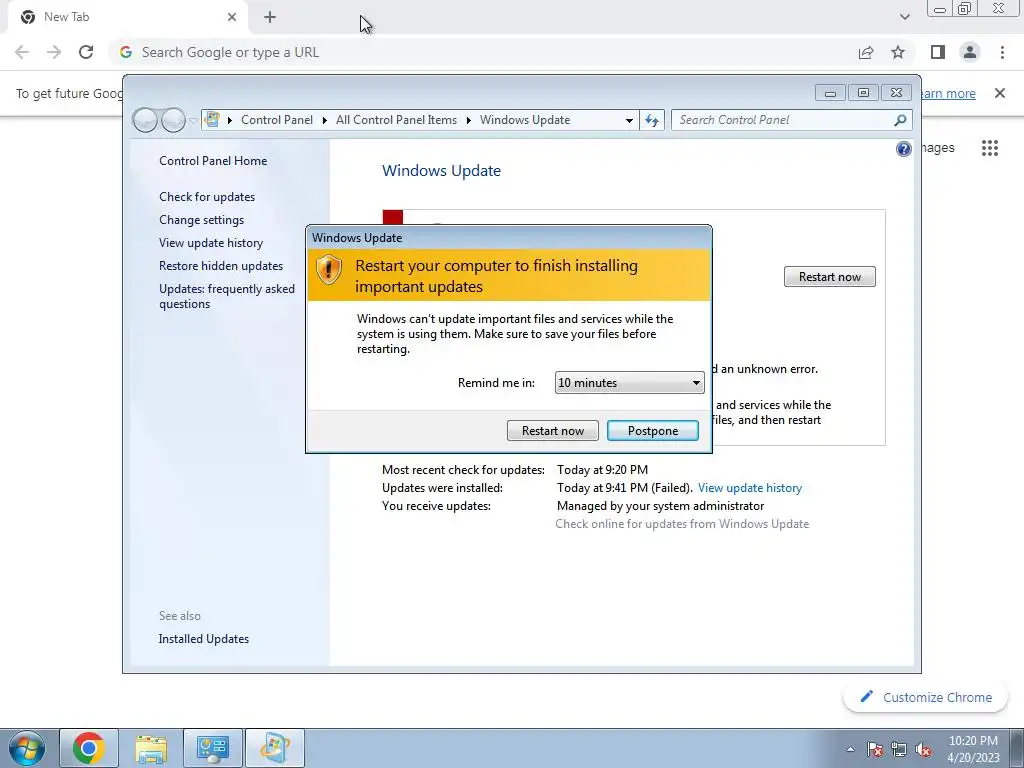
Task: Click Windows Update breadcrumb segment
Action: [x=525, y=120]
